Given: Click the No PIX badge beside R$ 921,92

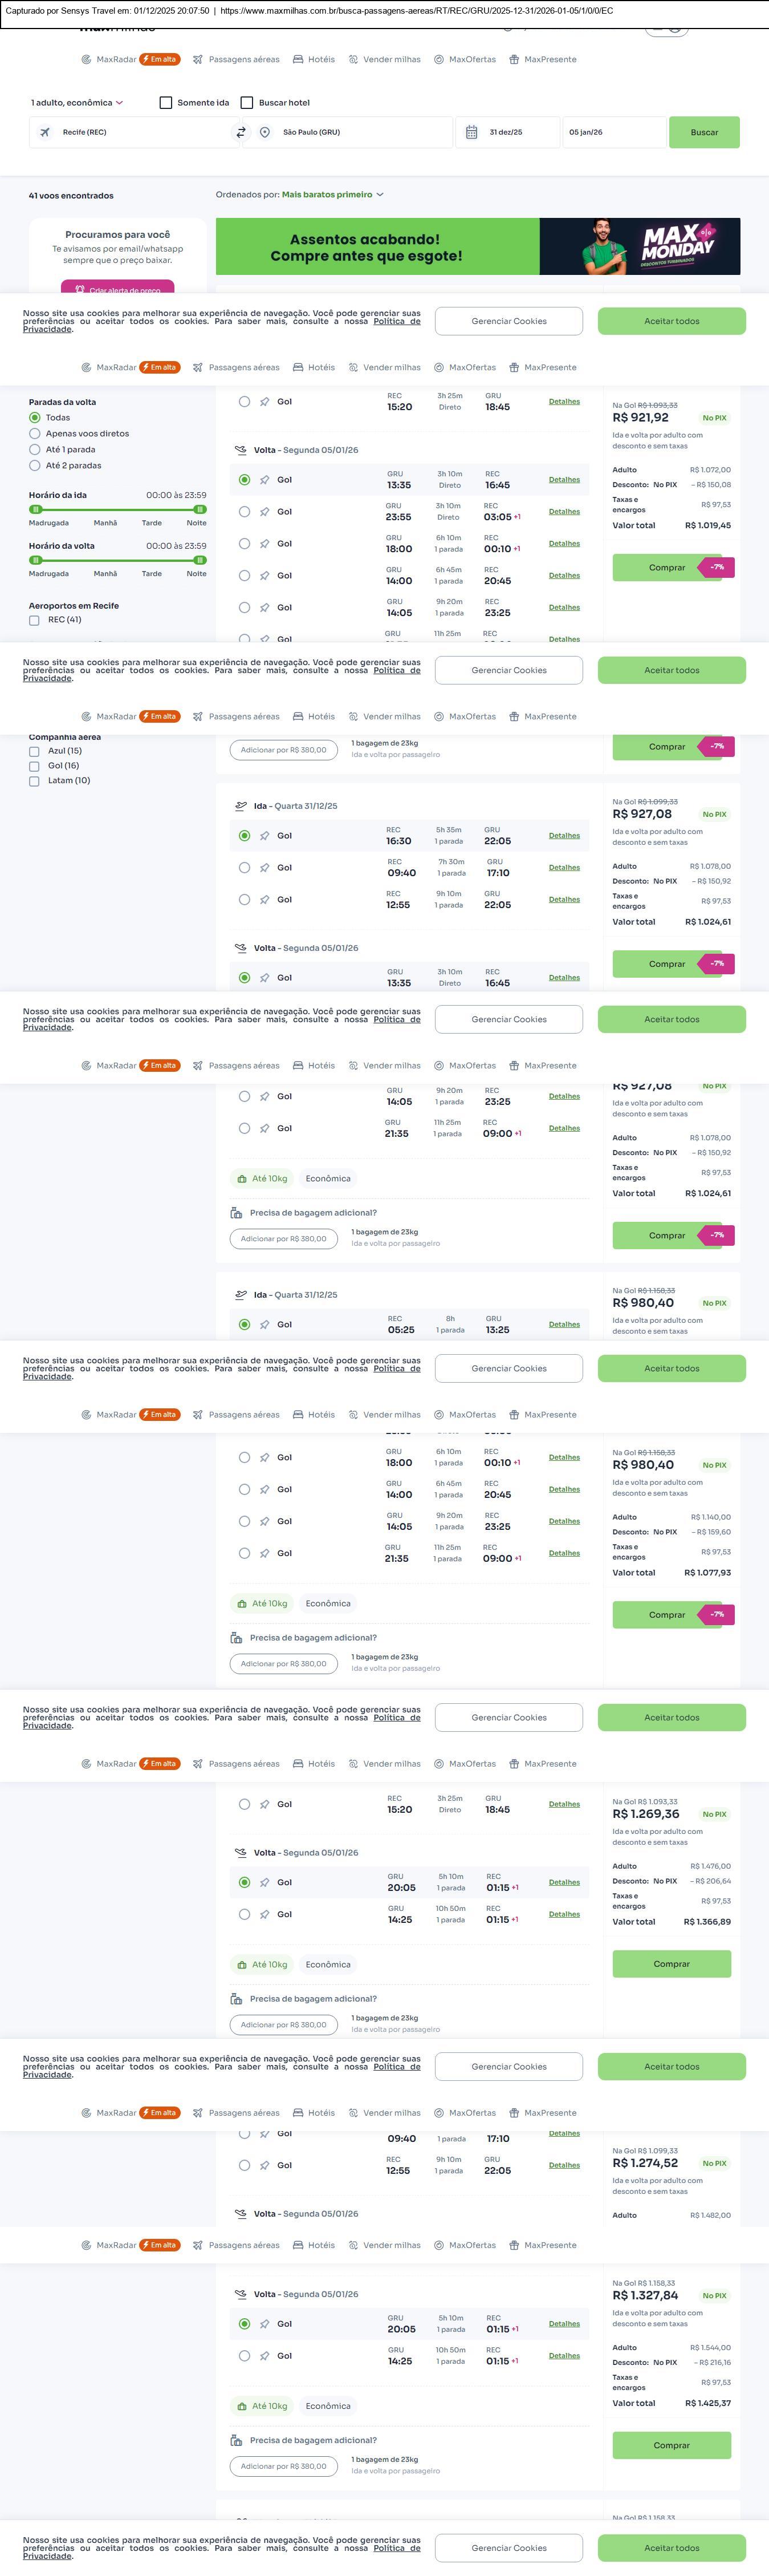Looking at the screenshot, I should tap(714, 418).
